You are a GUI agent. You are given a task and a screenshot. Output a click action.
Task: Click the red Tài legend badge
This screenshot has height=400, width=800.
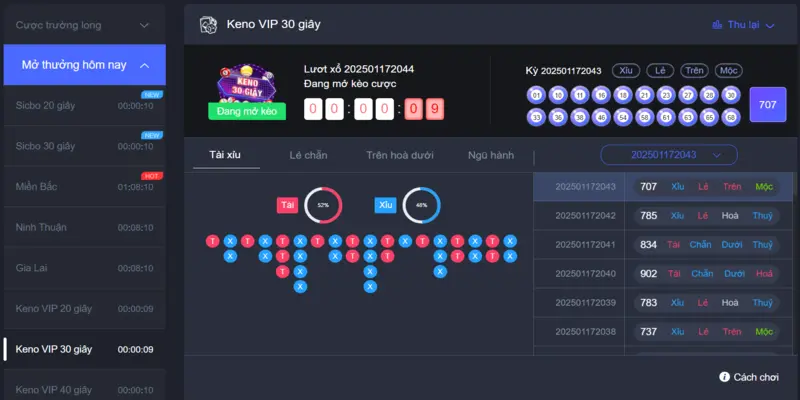pyautogui.click(x=288, y=205)
